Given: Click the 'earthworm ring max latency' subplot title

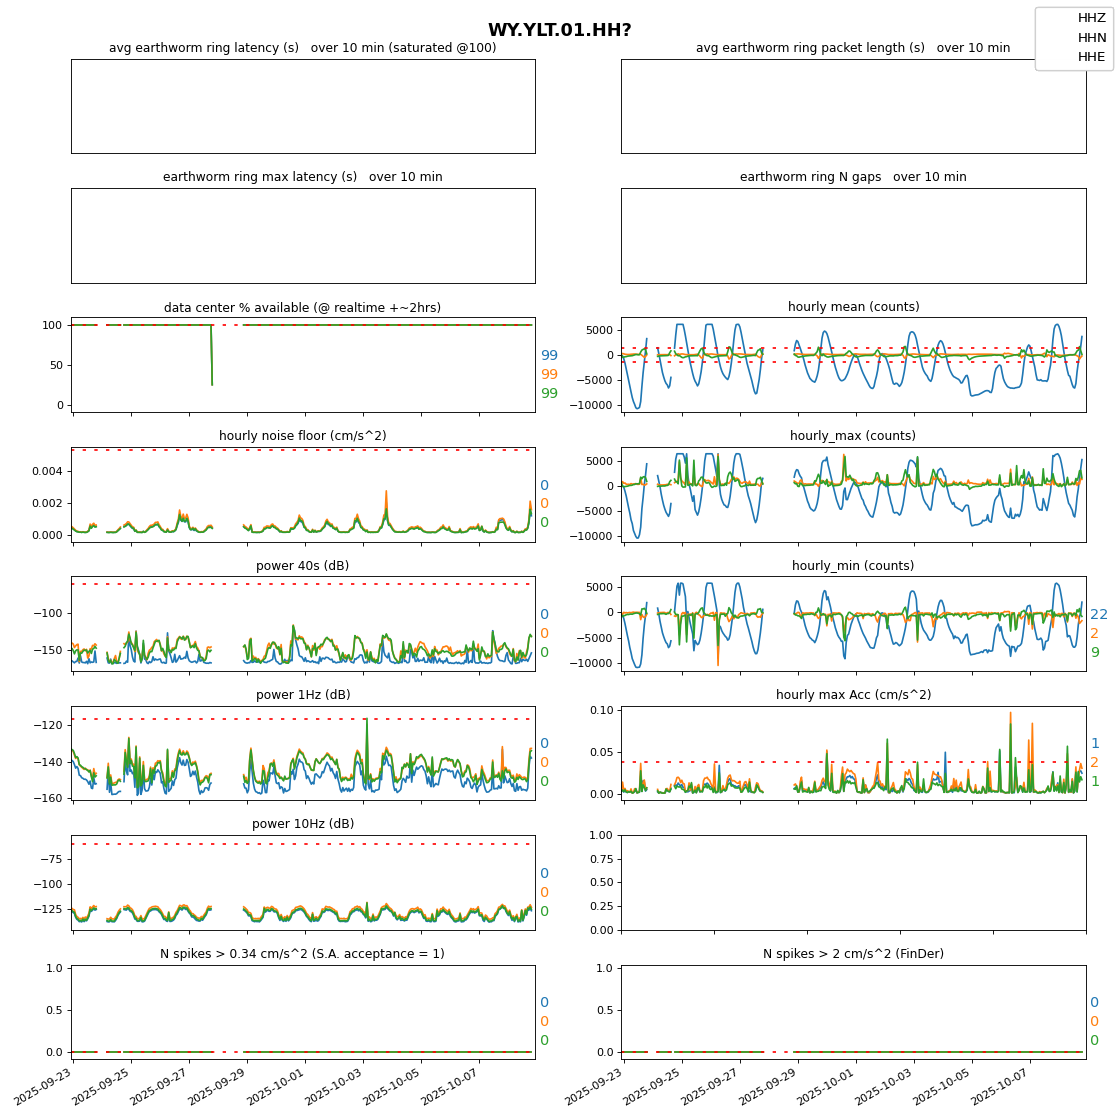Looking at the screenshot, I should pos(302,177).
